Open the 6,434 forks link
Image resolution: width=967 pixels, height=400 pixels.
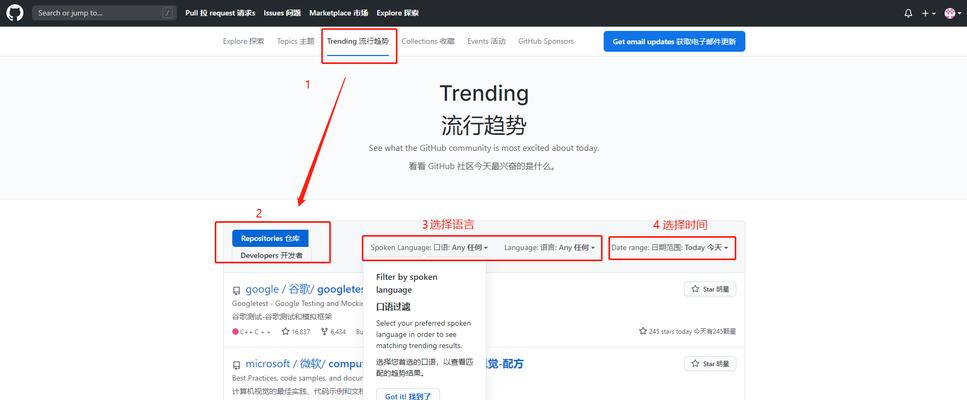coord(334,332)
